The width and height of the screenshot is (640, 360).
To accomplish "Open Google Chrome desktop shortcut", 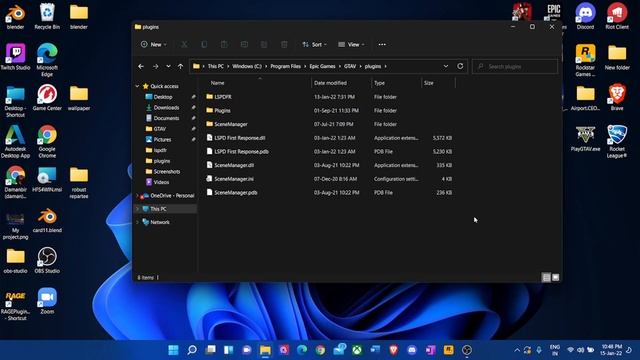I will (47, 141).
